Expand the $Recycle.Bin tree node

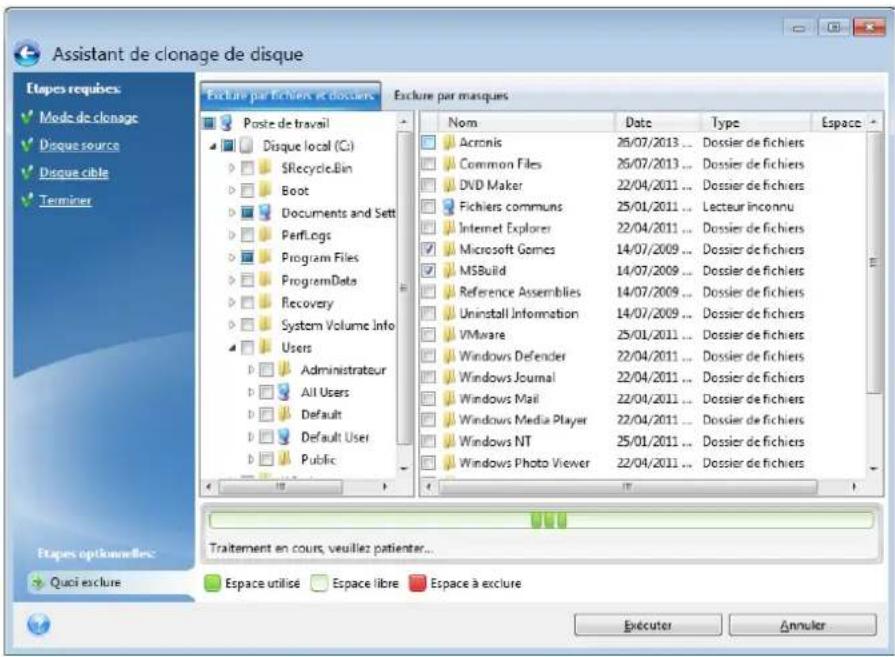click(232, 168)
